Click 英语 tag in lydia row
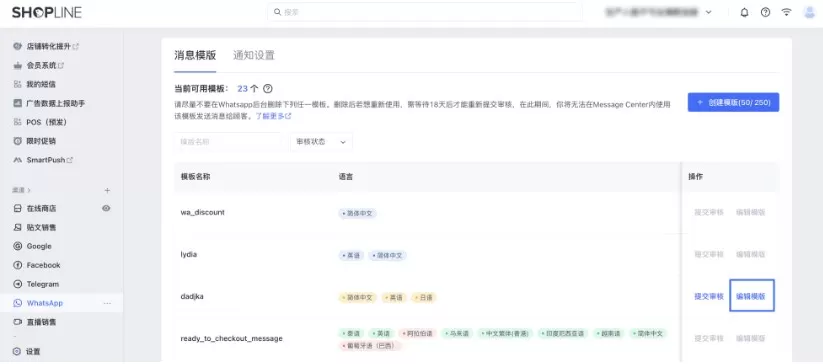The height and width of the screenshot is (364, 823). (x=351, y=255)
